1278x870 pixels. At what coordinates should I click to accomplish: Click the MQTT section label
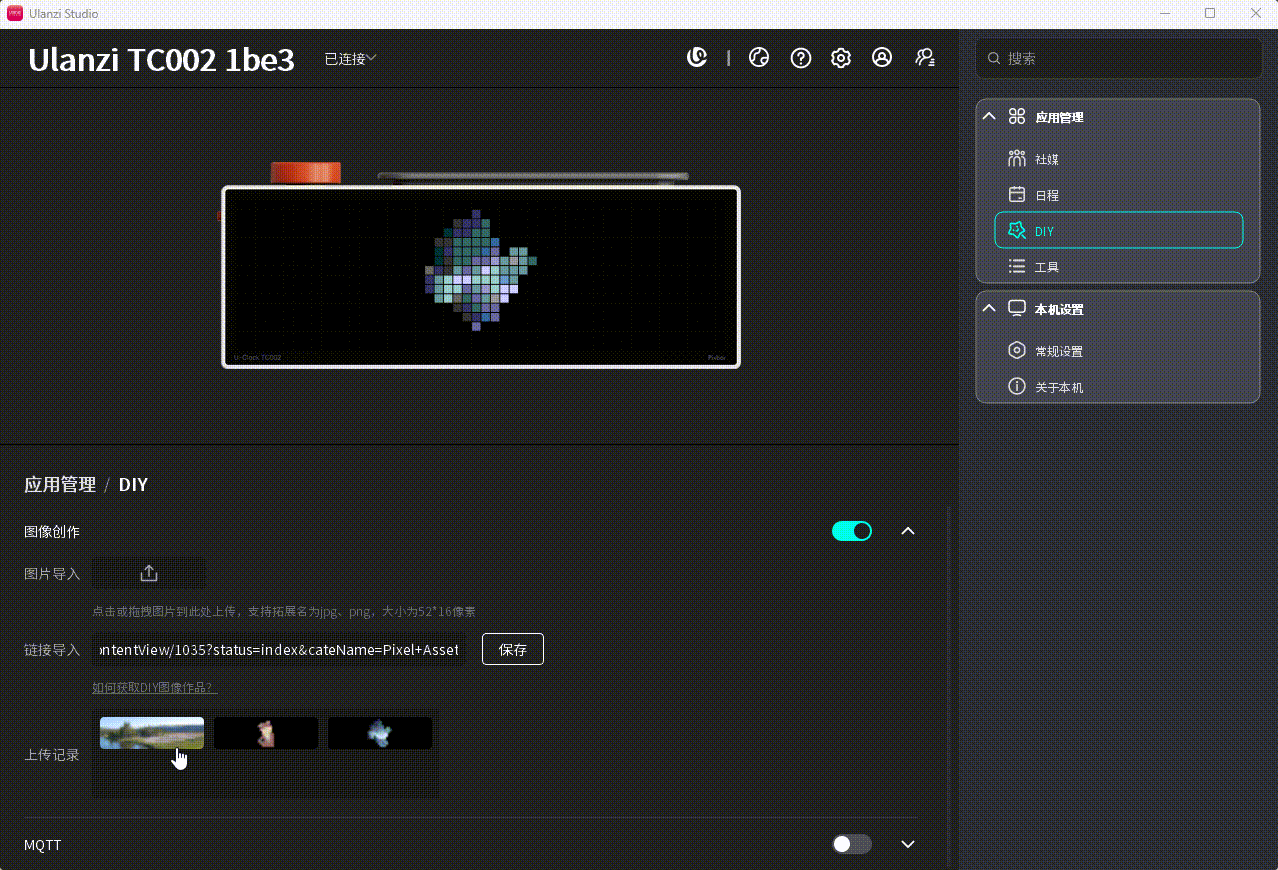(x=43, y=845)
